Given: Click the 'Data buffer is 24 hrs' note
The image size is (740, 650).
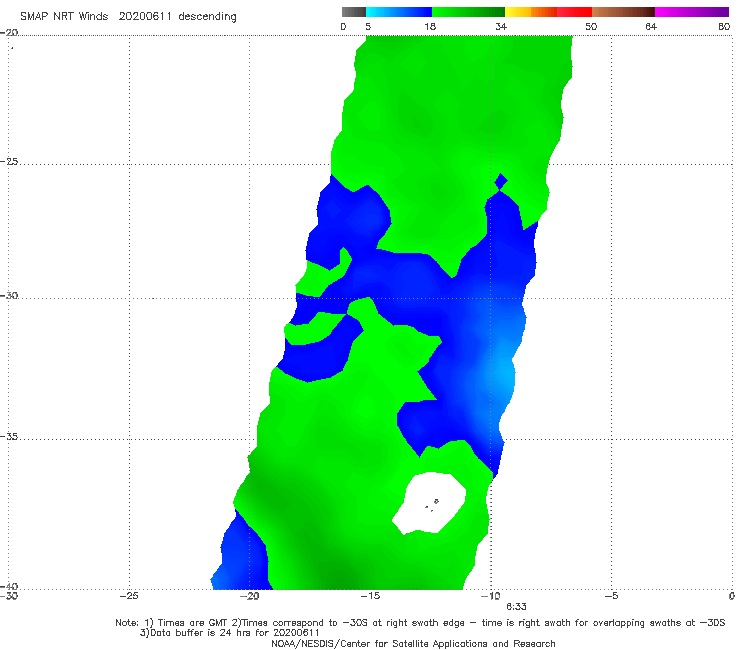Looking at the screenshot, I should (230, 633).
